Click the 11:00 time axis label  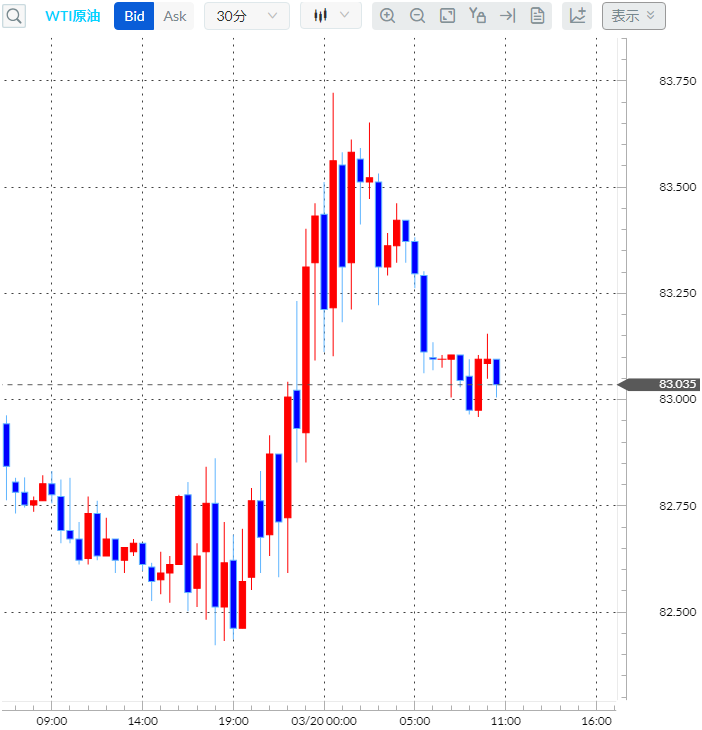506,721
